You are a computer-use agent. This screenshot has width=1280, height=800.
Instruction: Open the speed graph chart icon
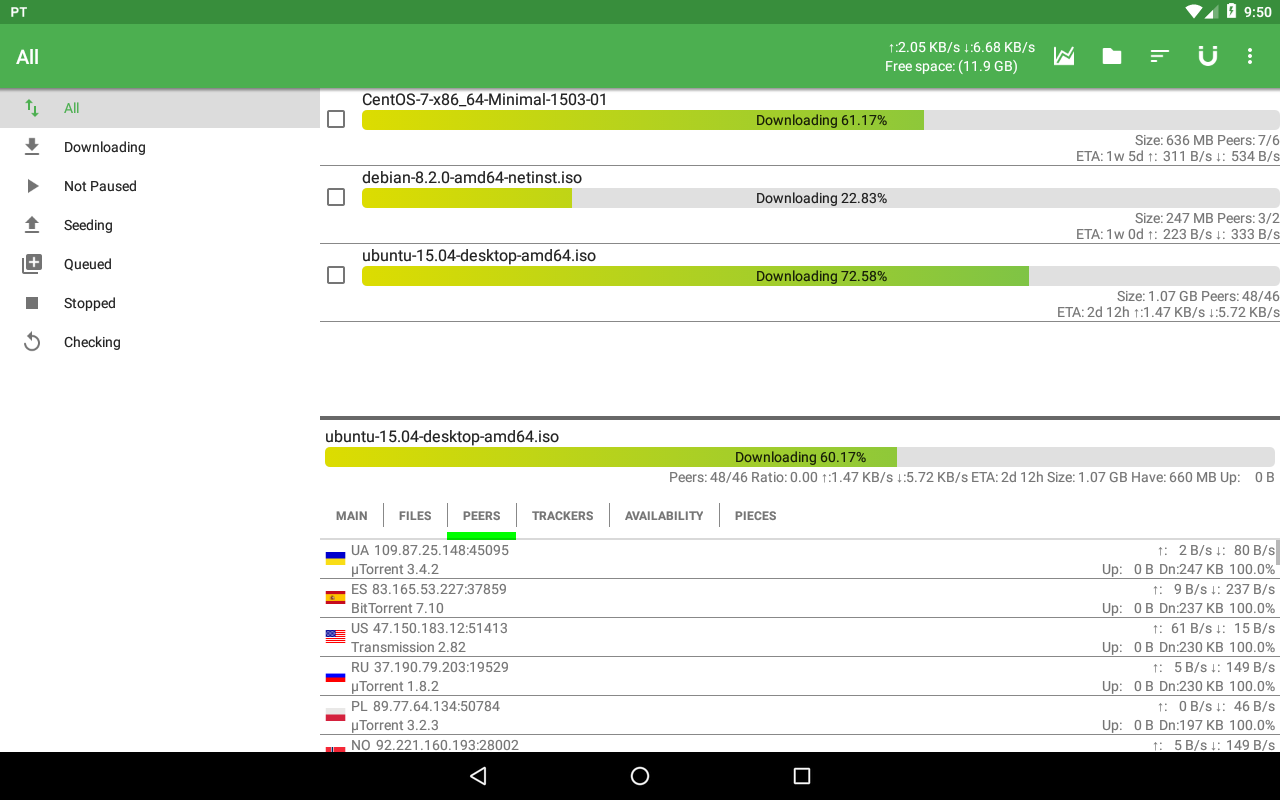click(1064, 56)
